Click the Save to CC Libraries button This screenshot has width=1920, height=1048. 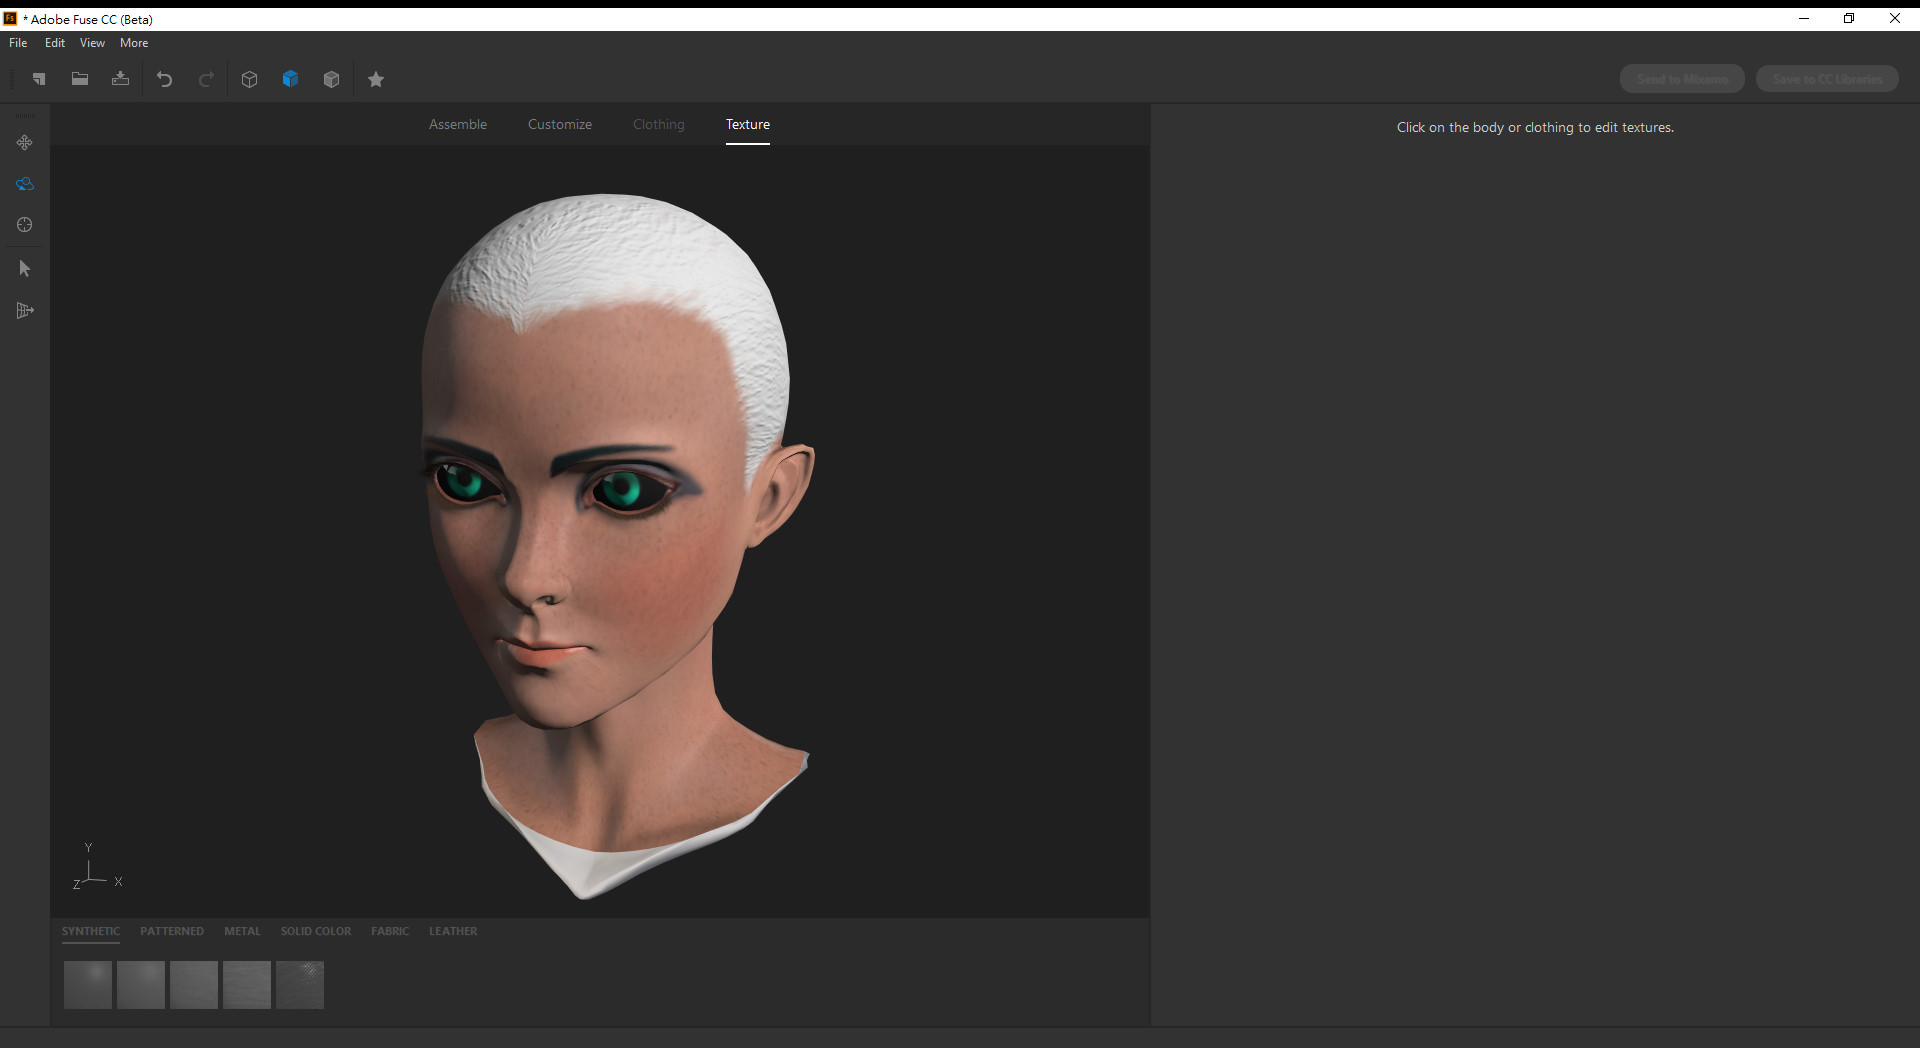[1827, 79]
